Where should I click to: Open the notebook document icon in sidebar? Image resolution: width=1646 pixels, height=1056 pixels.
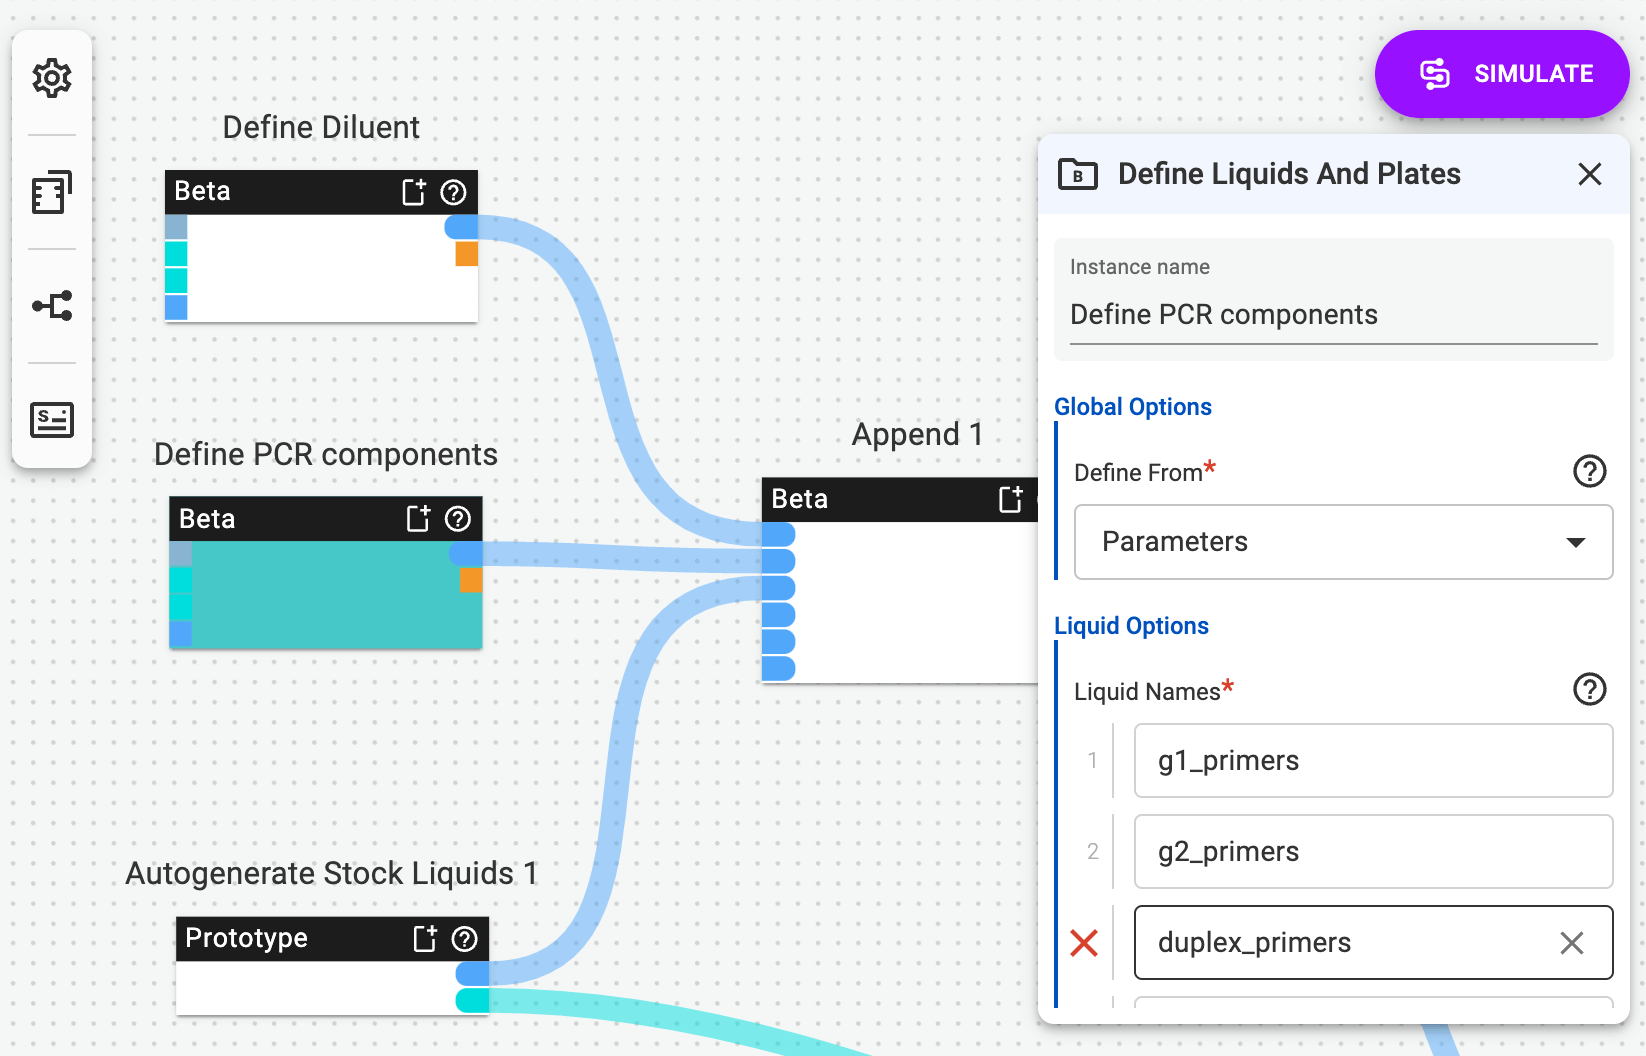tap(52, 193)
